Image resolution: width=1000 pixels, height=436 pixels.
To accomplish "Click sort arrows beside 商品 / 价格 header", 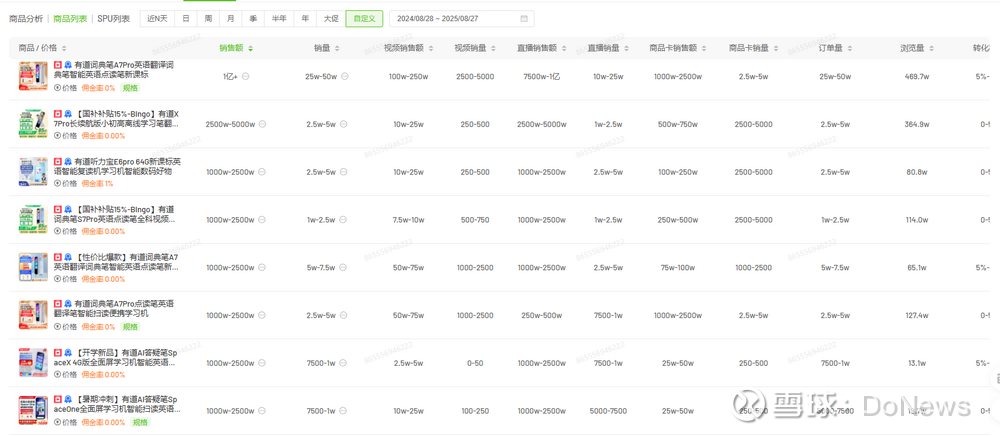I will (x=64, y=48).
